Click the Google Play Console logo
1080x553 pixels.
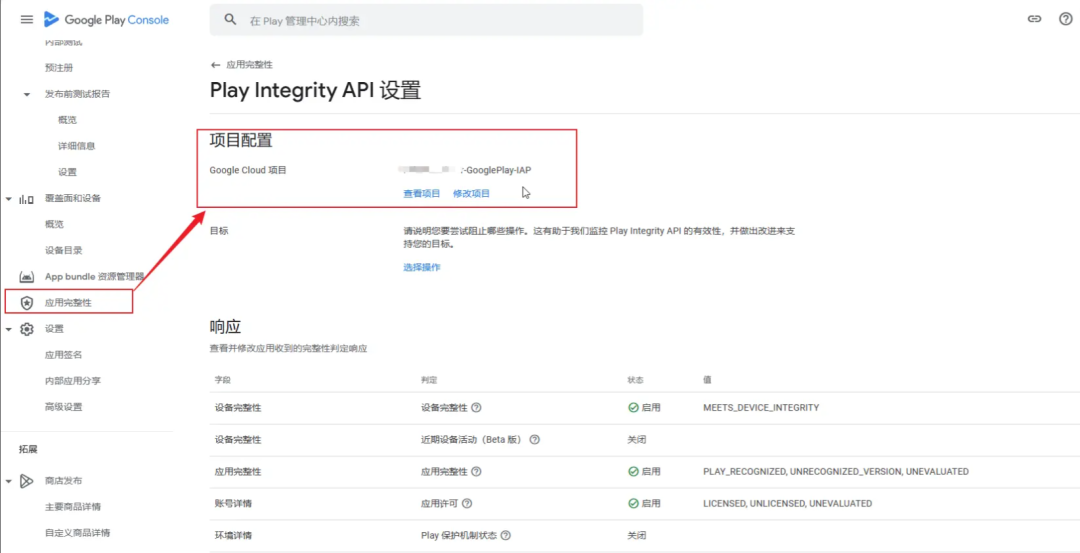click(106, 19)
